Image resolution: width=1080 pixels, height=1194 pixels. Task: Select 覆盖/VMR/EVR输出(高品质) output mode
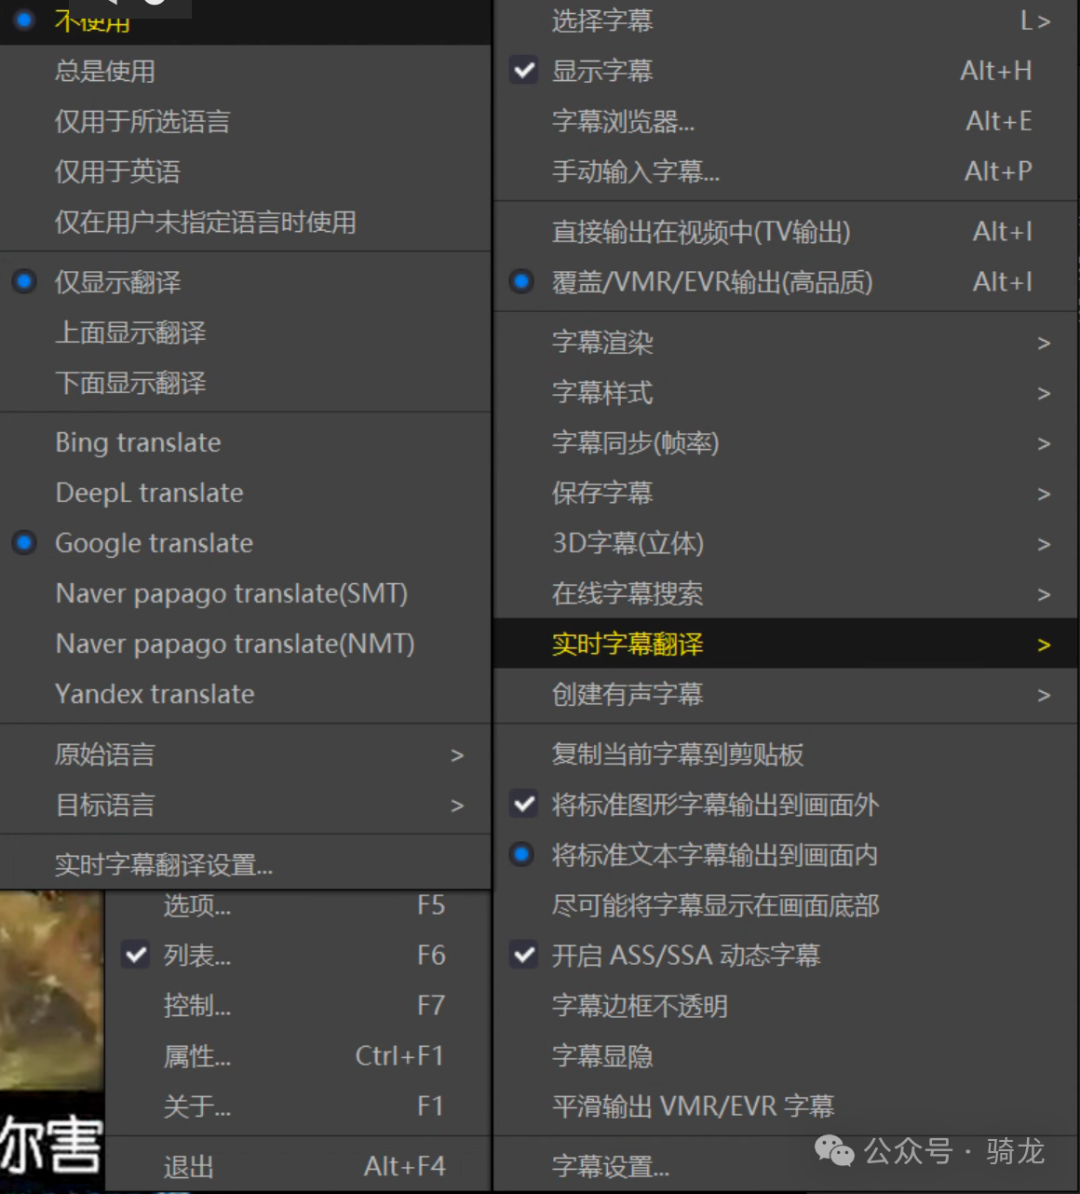[x=708, y=282]
